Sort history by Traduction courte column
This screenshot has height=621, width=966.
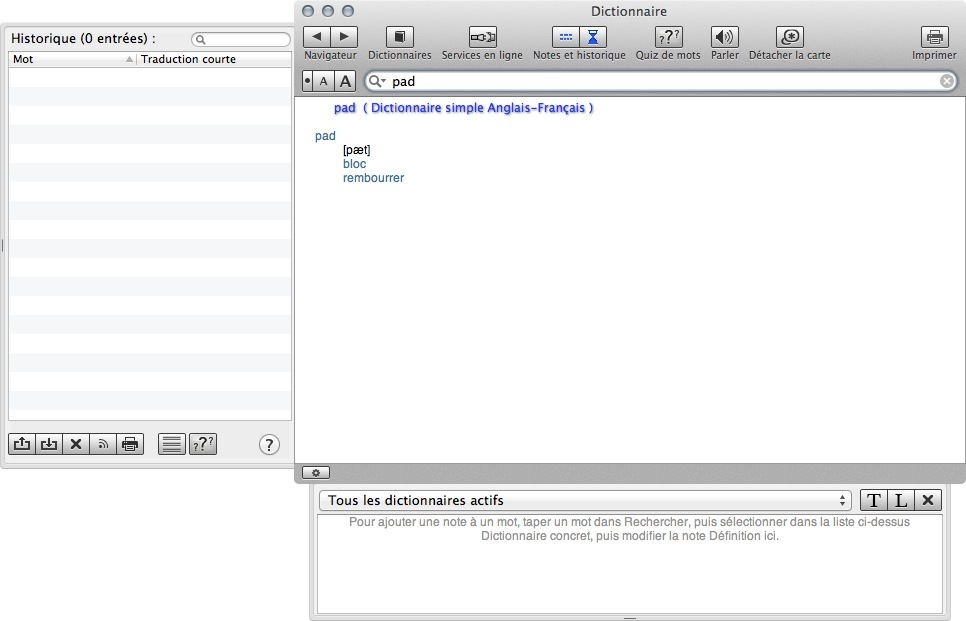point(214,59)
